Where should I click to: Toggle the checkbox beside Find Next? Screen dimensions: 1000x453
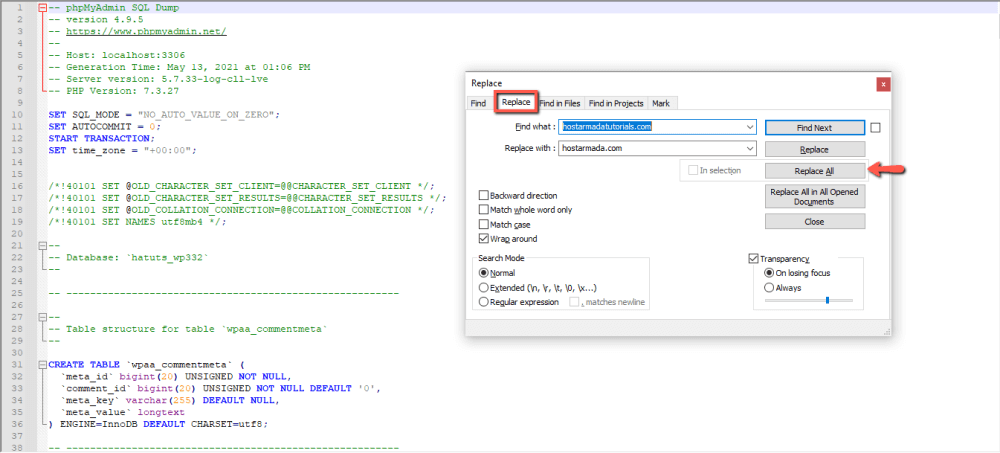875,128
